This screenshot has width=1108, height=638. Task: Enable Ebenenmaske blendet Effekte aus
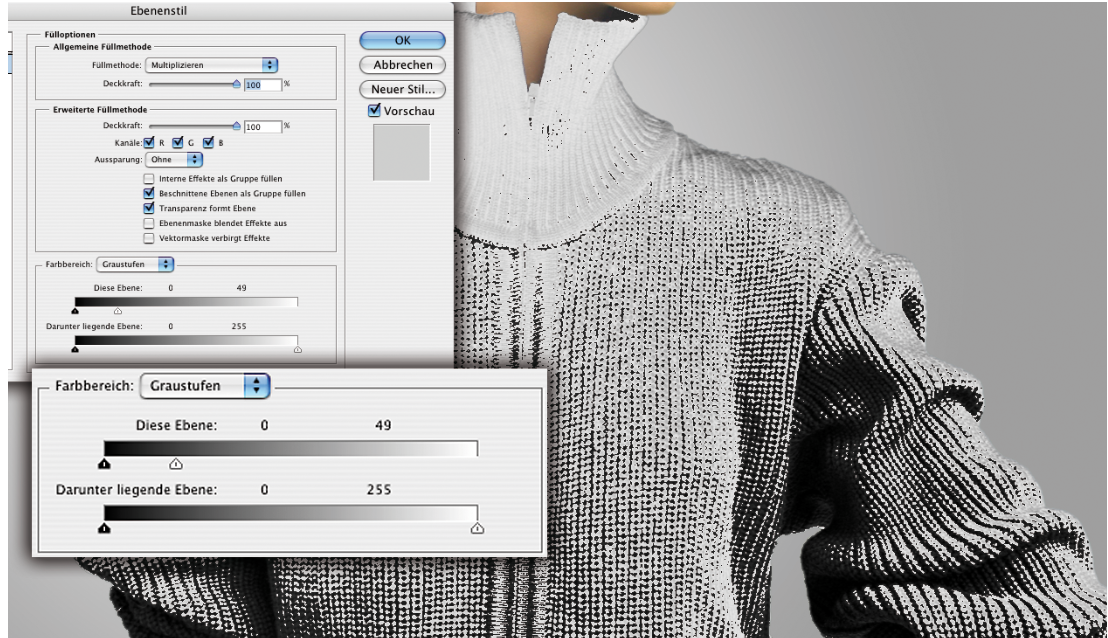click(x=148, y=223)
